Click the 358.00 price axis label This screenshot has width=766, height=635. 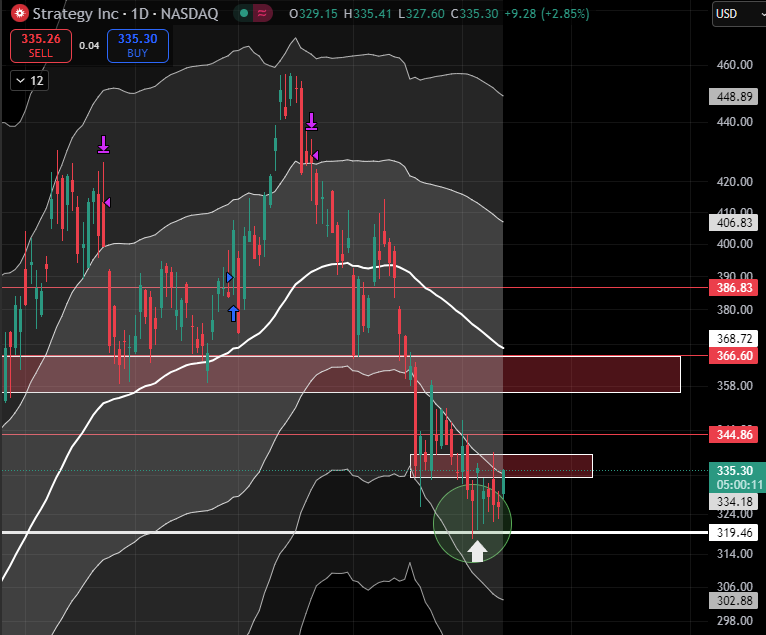coord(734,385)
